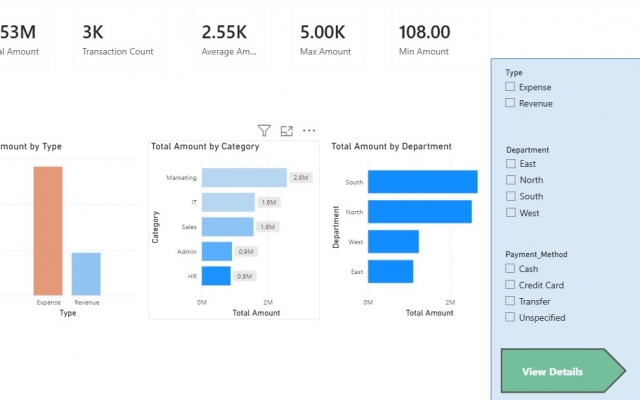Click the East bar in Department chart
The width and height of the screenshot is (640, 400).
tap(390, 271)
